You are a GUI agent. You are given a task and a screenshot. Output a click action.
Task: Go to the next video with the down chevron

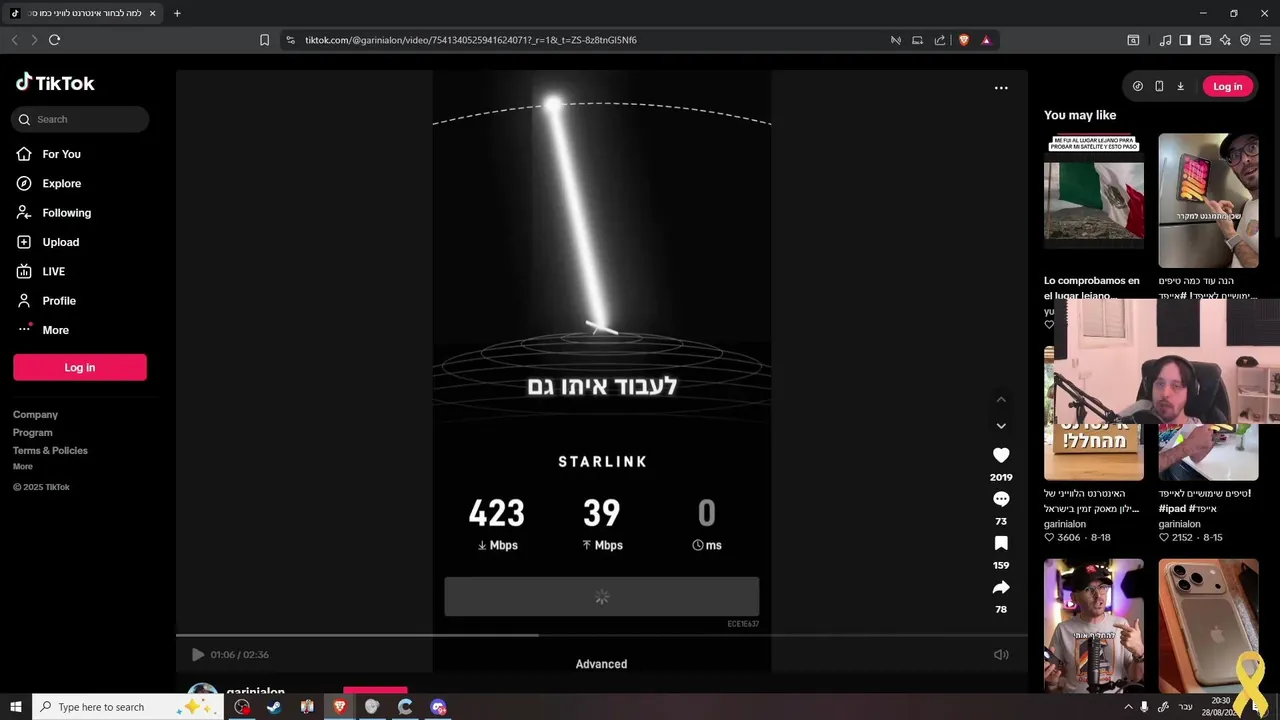(x=1001, y=425)
